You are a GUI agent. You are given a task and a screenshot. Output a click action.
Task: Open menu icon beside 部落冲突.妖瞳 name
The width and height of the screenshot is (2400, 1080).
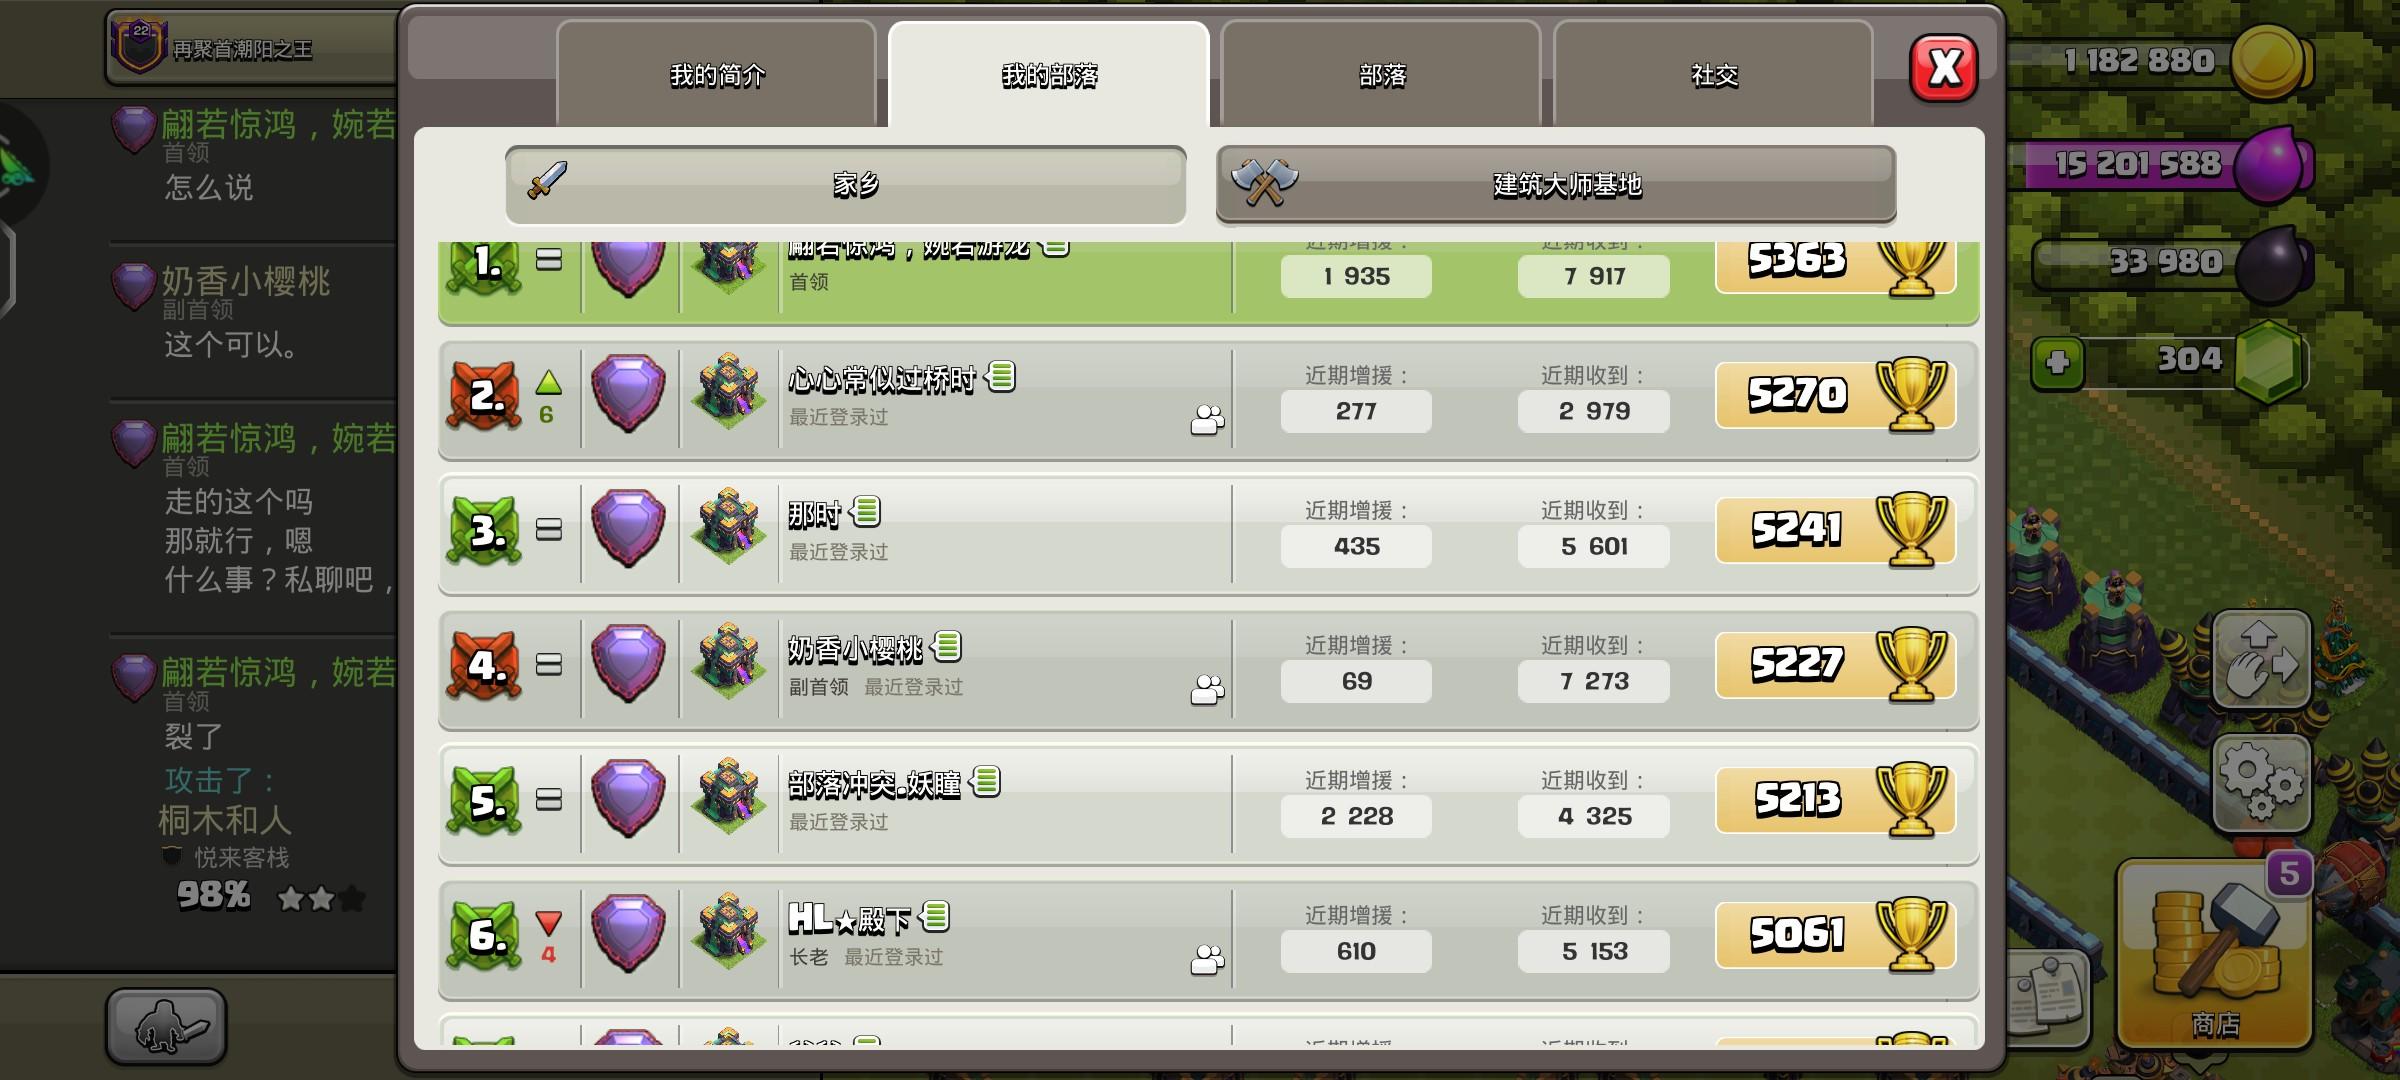coord(985,781)
